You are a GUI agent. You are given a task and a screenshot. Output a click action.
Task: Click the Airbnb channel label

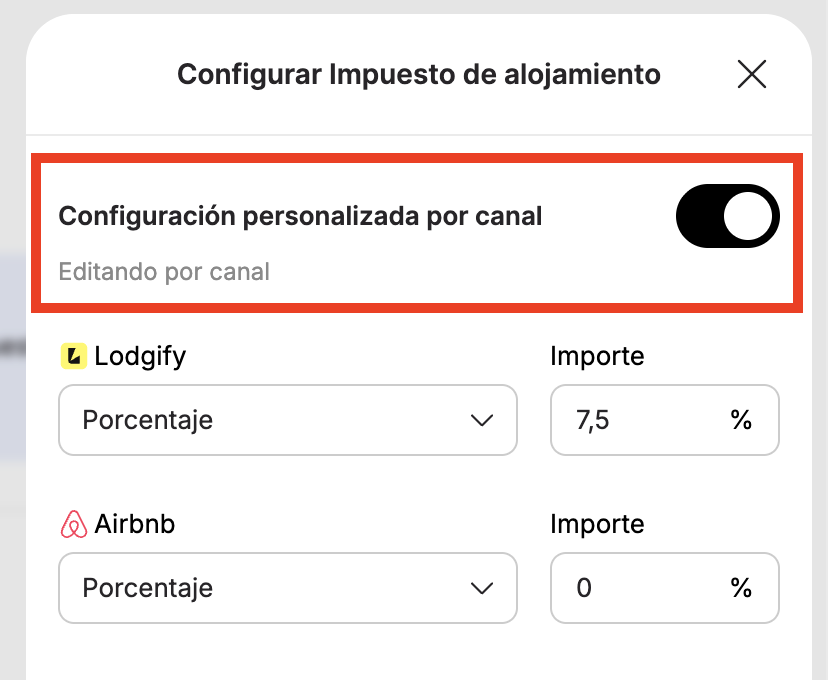click(135, 524)
